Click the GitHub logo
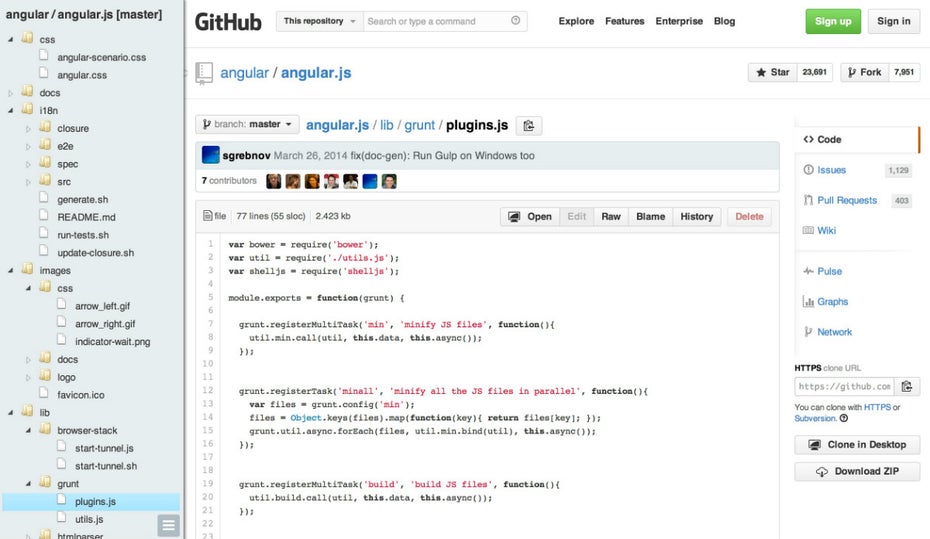Viewport: 930px width, 539px height. tap(228, 22)
